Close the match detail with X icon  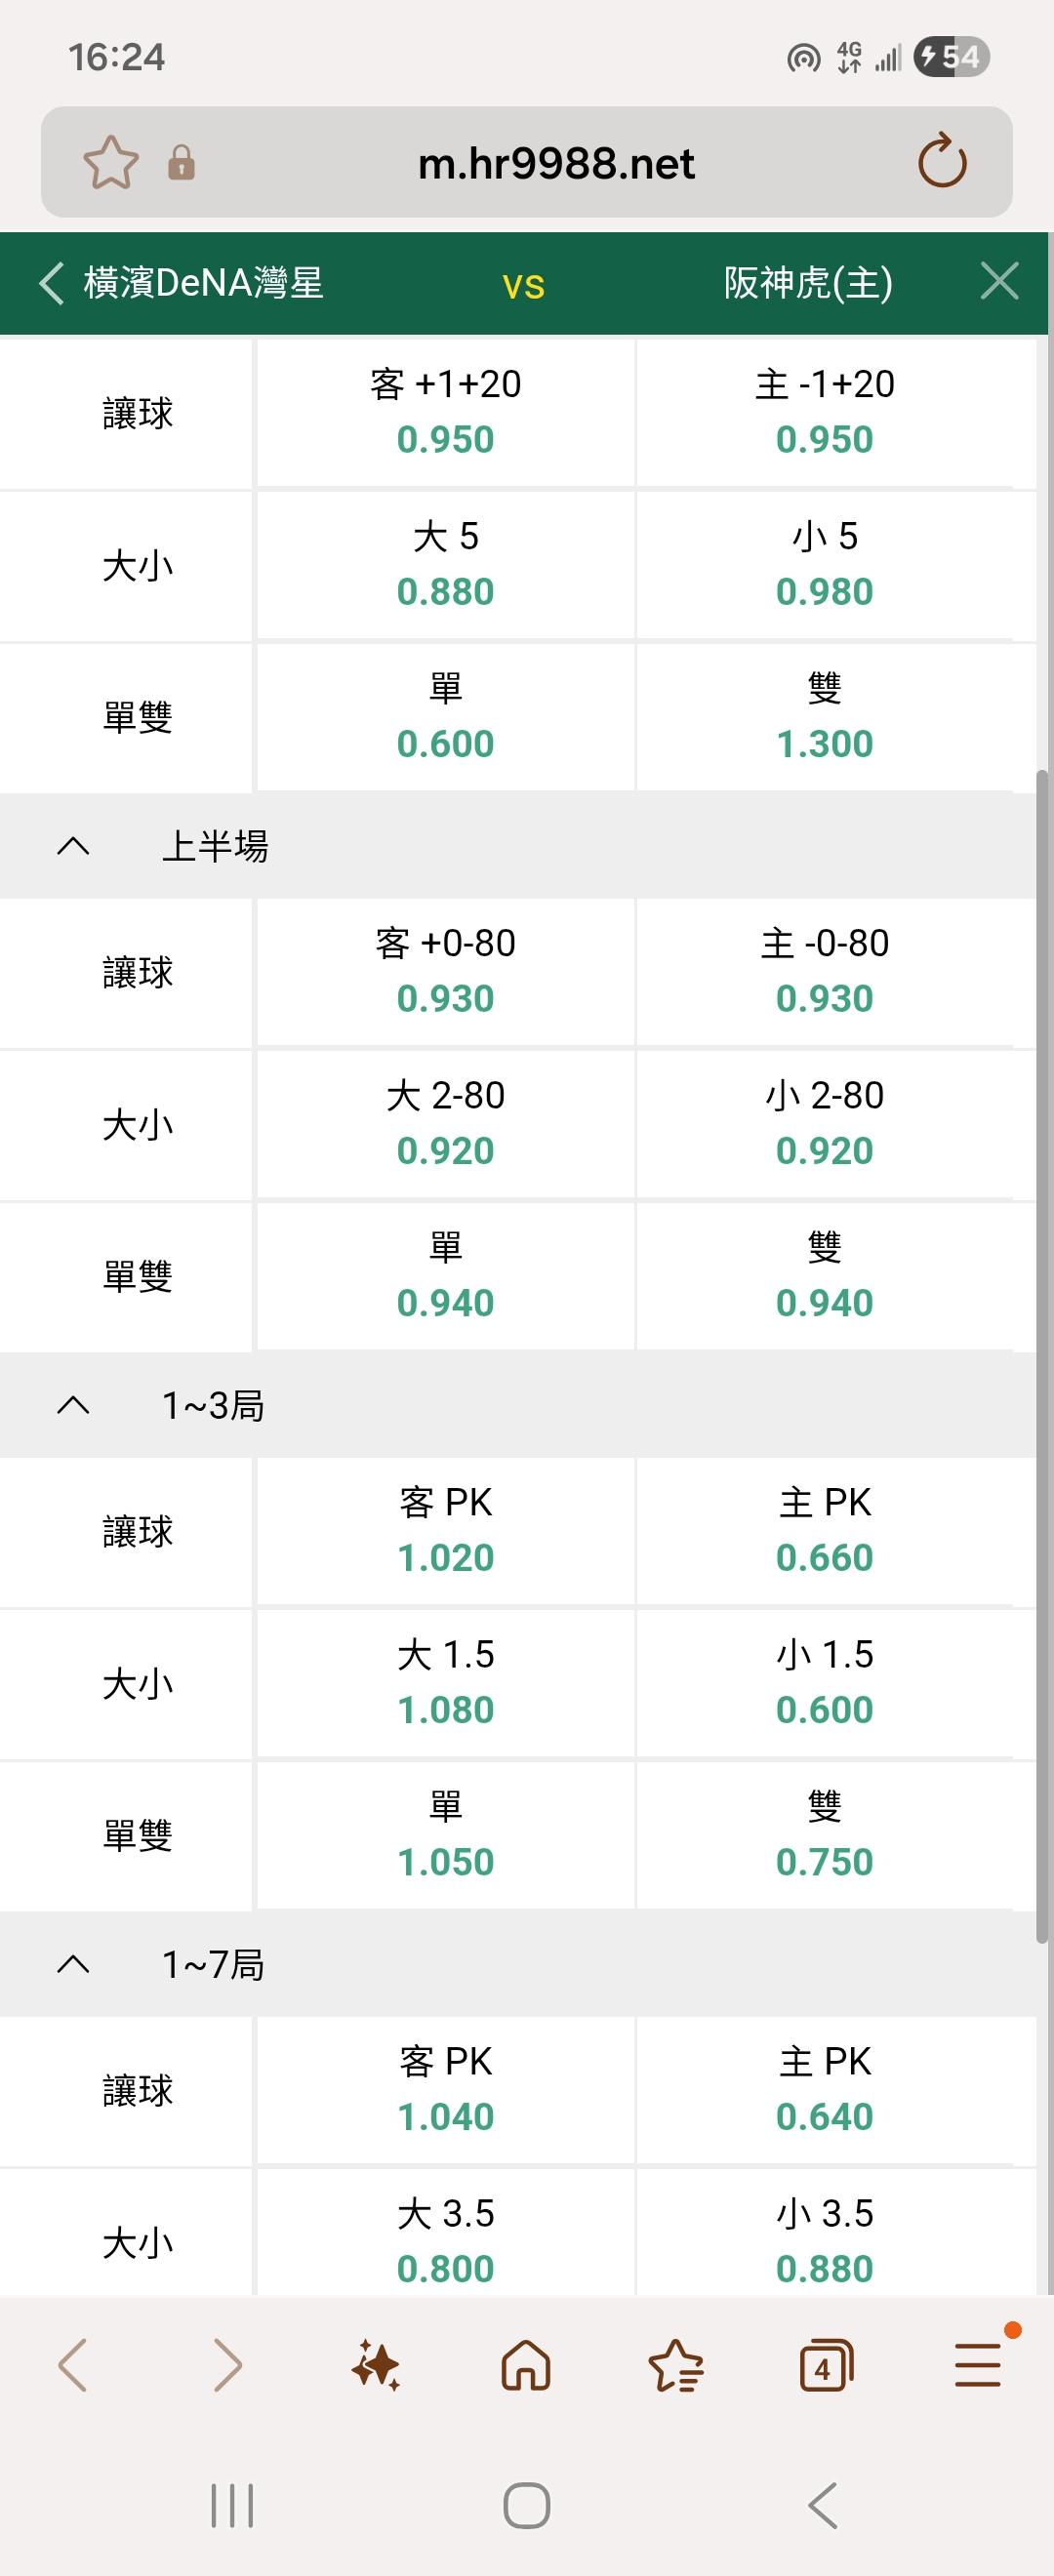tap(999, 282)
